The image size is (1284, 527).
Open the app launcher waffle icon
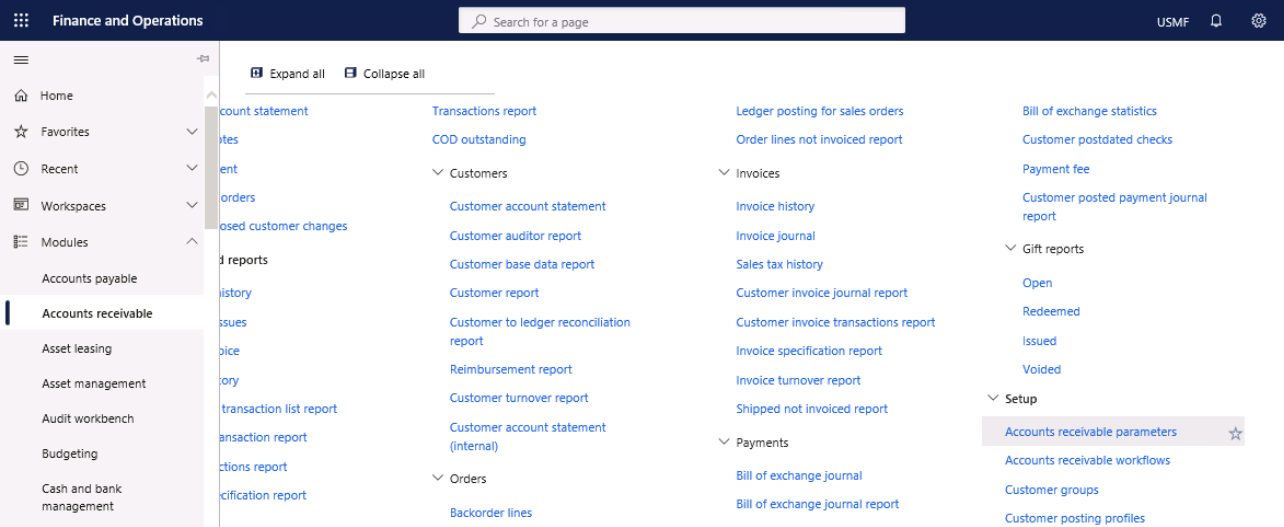pyautogui.click(x=20, y=20)
